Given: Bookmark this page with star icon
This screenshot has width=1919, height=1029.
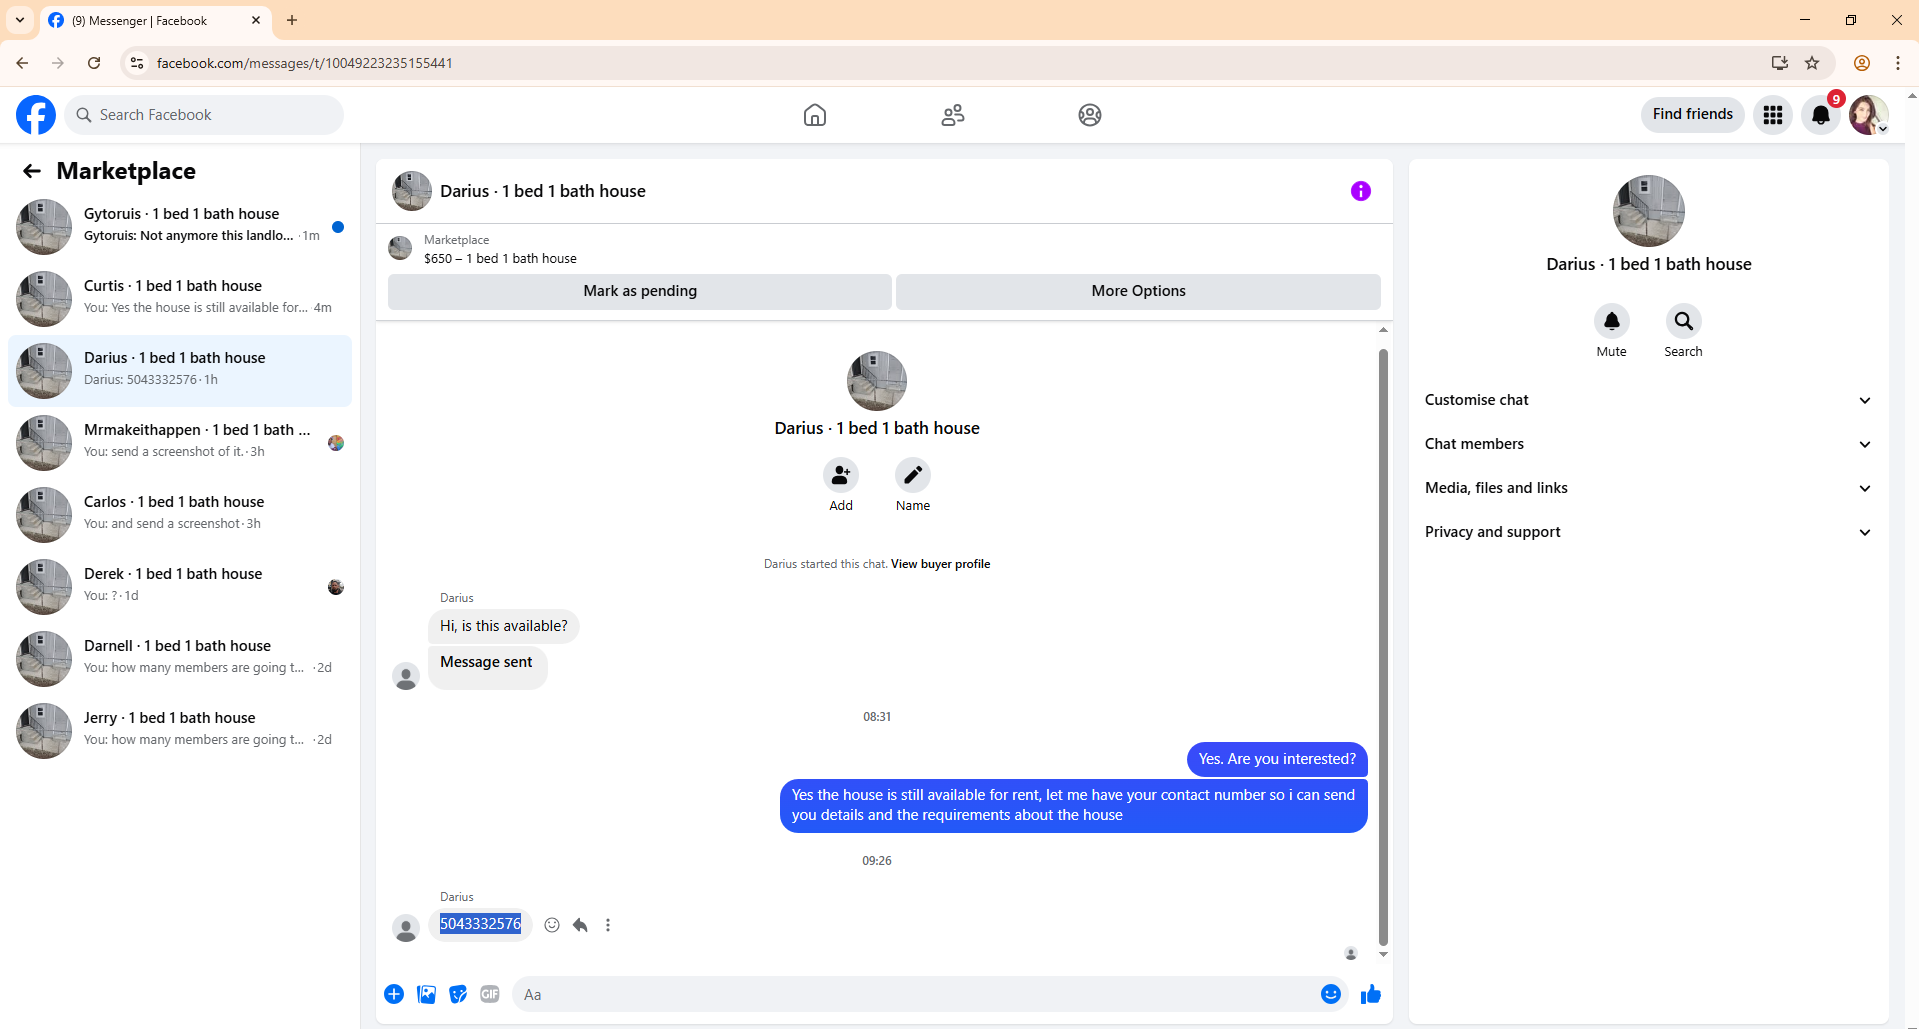Looking at the screenshot, I should pyautogui.click(x=1812, y=63).
